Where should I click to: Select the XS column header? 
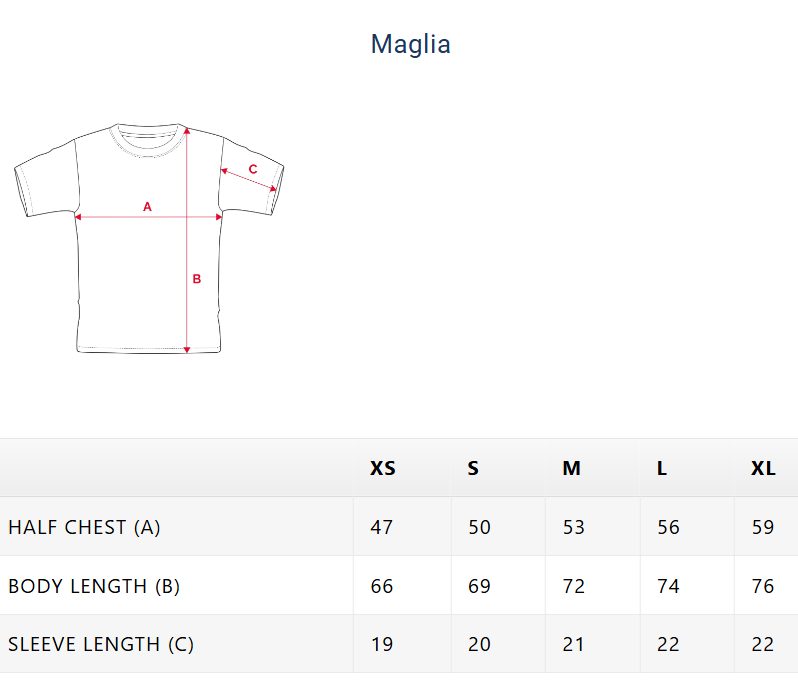383,468
